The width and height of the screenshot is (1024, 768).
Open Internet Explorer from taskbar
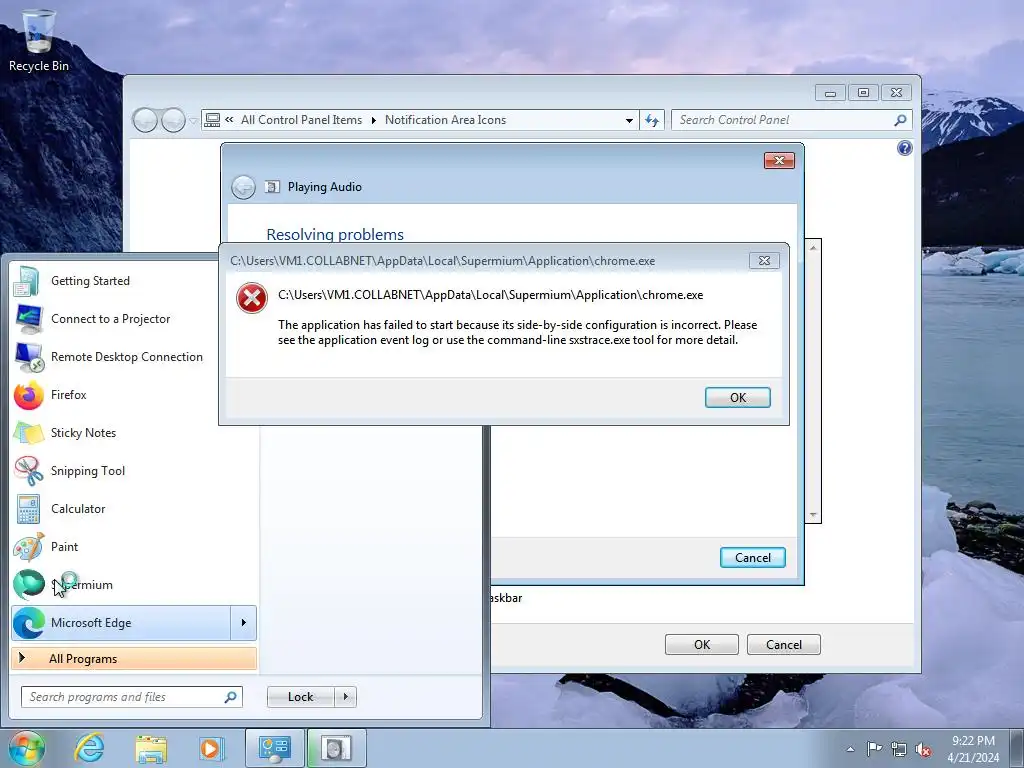click(89, 748)
